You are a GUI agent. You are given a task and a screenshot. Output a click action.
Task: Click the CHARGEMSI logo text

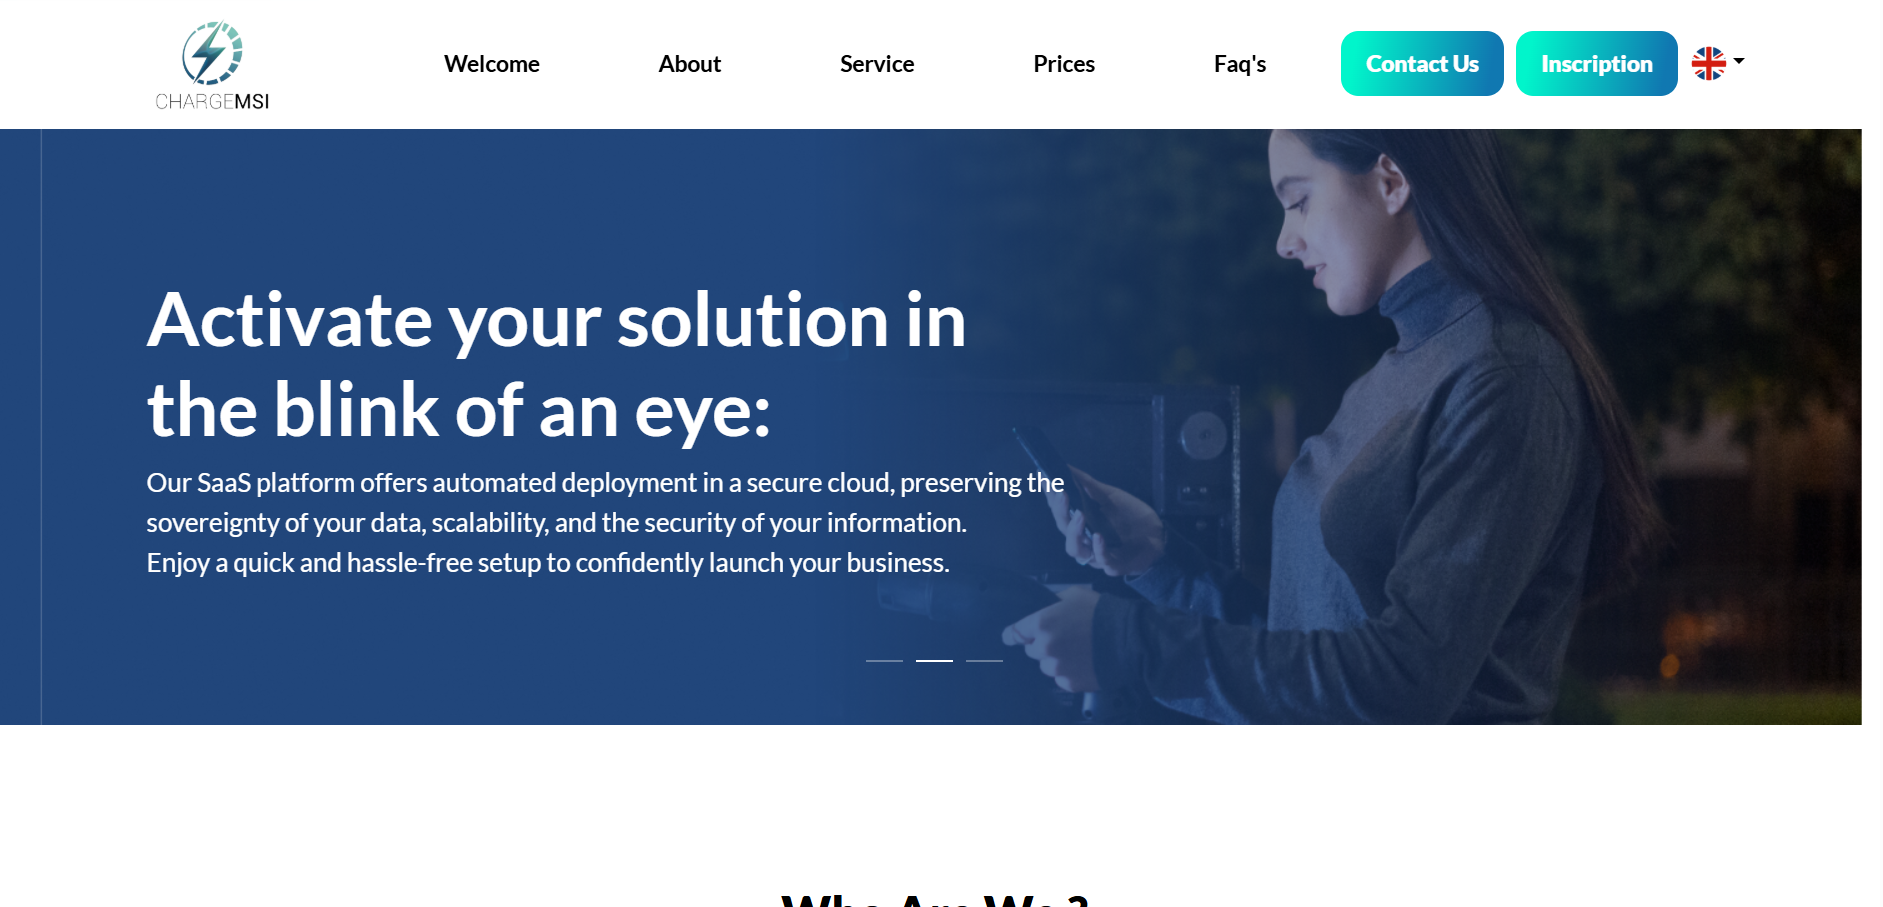(x=212, y=101)
